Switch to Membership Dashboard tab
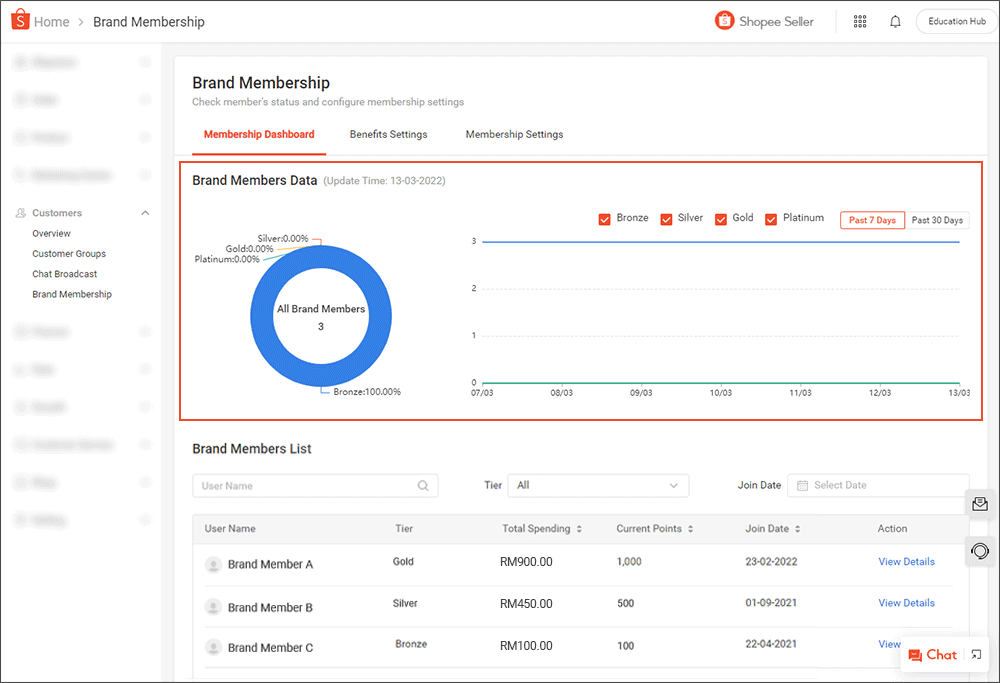Viewport: 1000px width, 683px height. point(259,135)
